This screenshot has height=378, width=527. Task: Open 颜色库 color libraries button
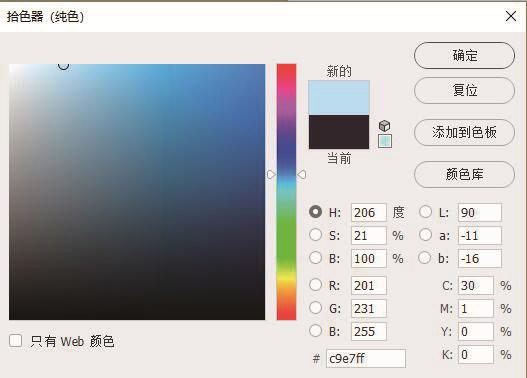point(464,174)
